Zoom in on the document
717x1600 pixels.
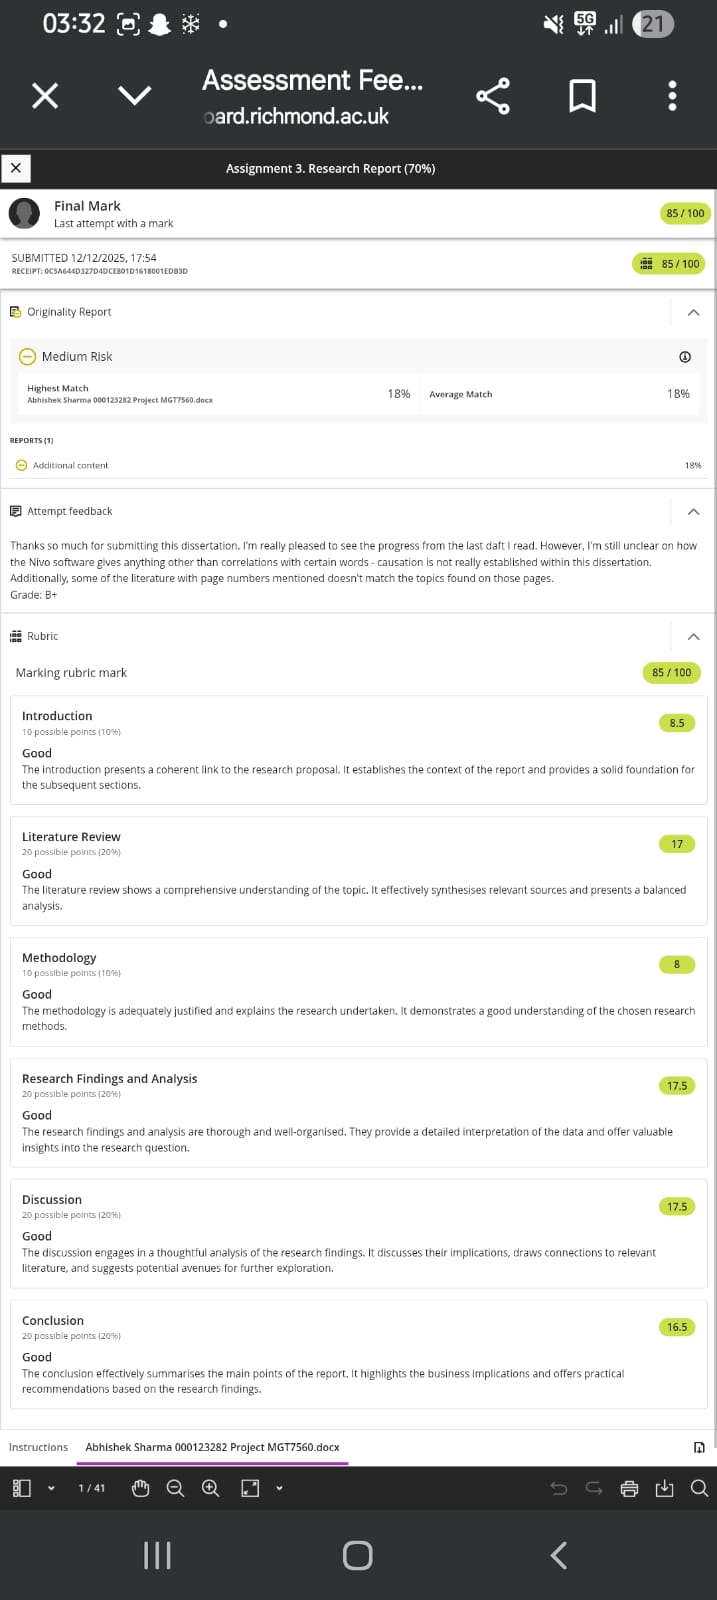coord(210,1488)
